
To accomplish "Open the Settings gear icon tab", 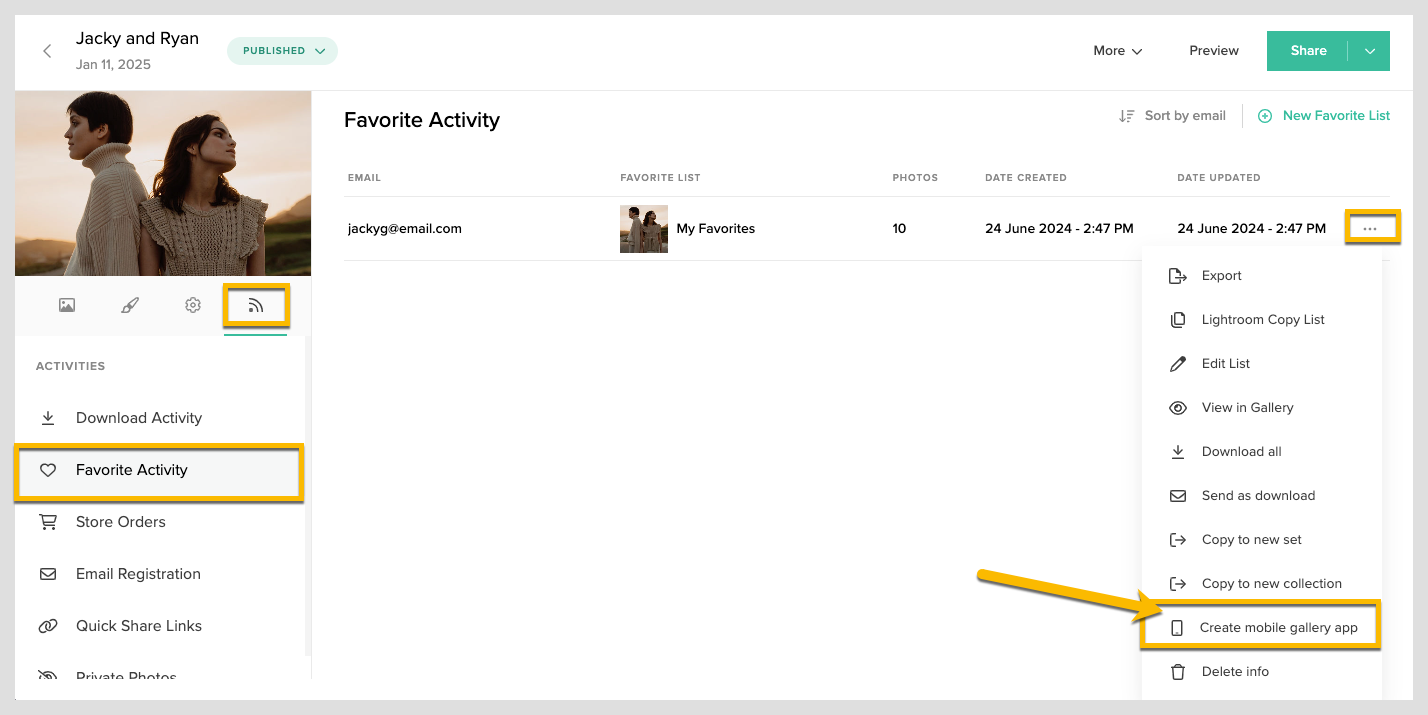I will click(x=192, y=304).
